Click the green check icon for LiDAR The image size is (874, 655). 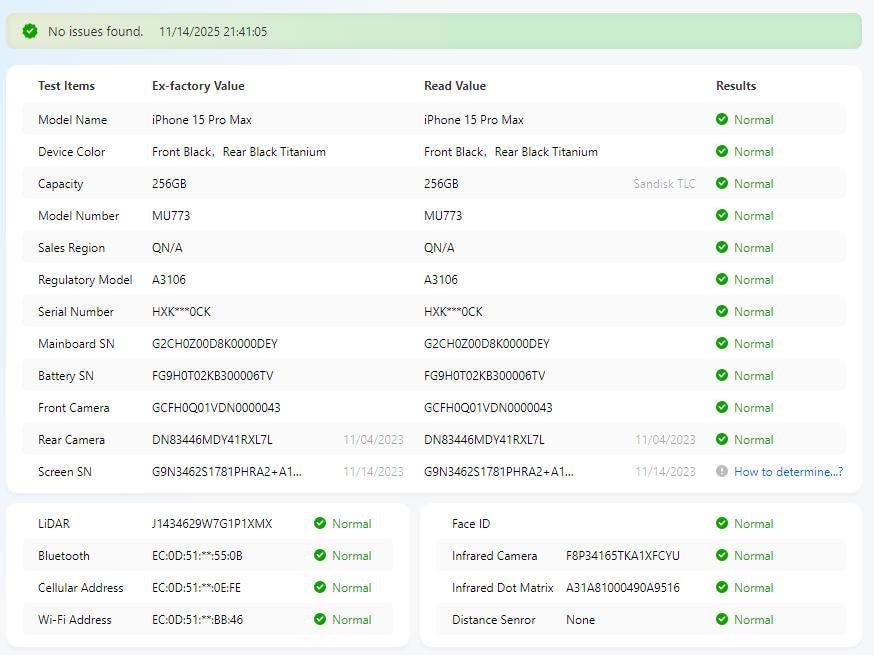click(320, 524)
